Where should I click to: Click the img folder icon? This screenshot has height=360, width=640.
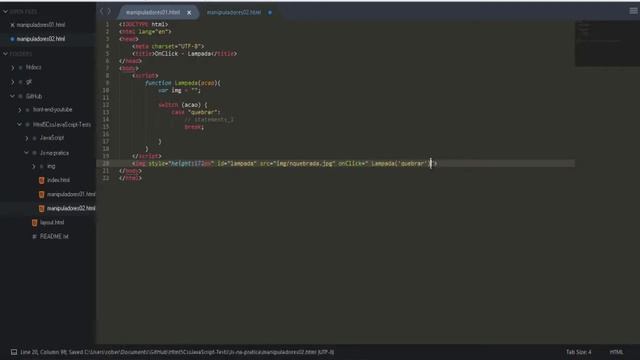pyautogui.click(x=42, y=167)
